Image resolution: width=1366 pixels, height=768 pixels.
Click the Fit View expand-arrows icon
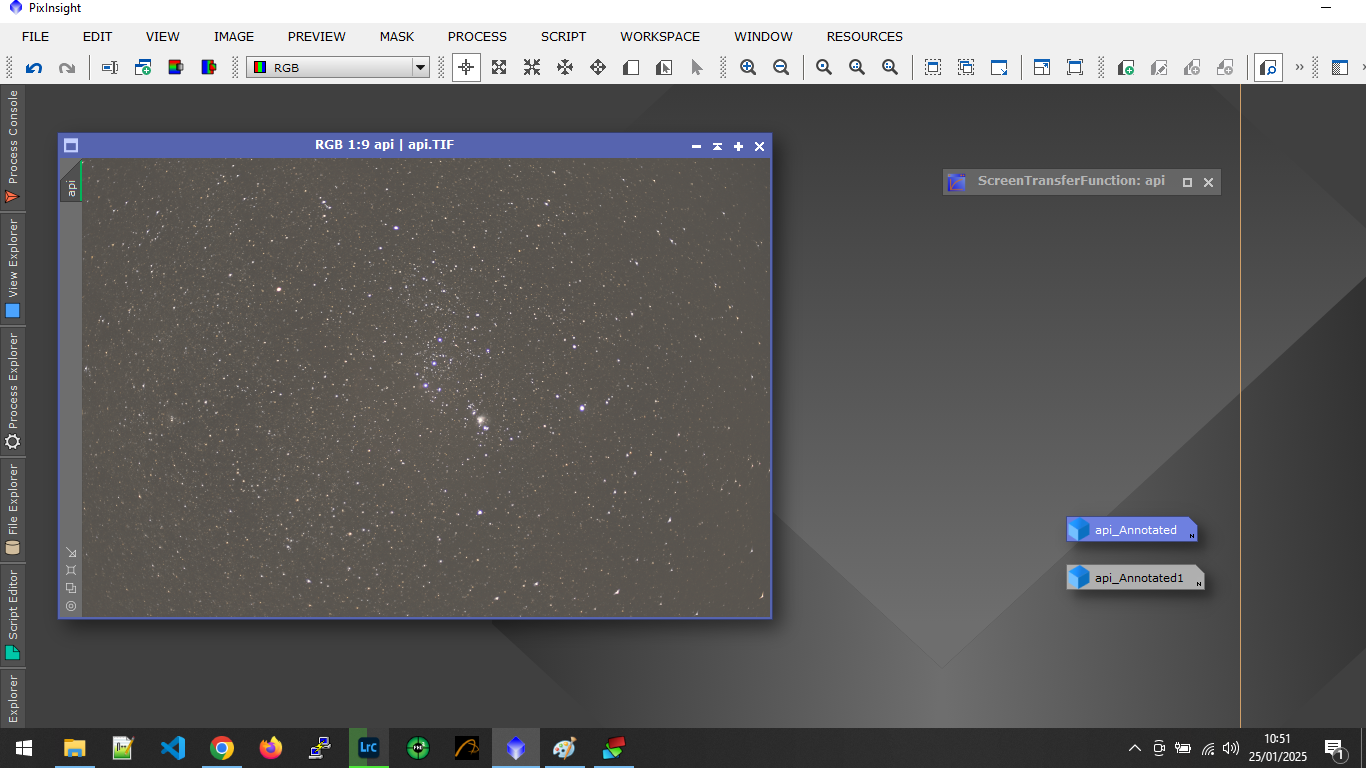pyautogui.click(x=499, y=68)
